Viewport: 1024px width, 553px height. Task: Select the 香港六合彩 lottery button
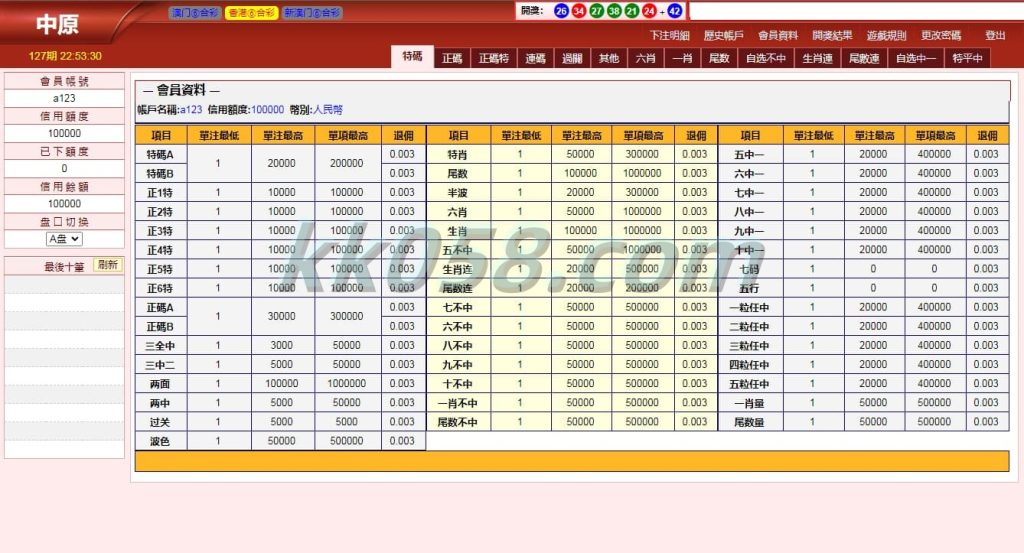tap(251, 13)
